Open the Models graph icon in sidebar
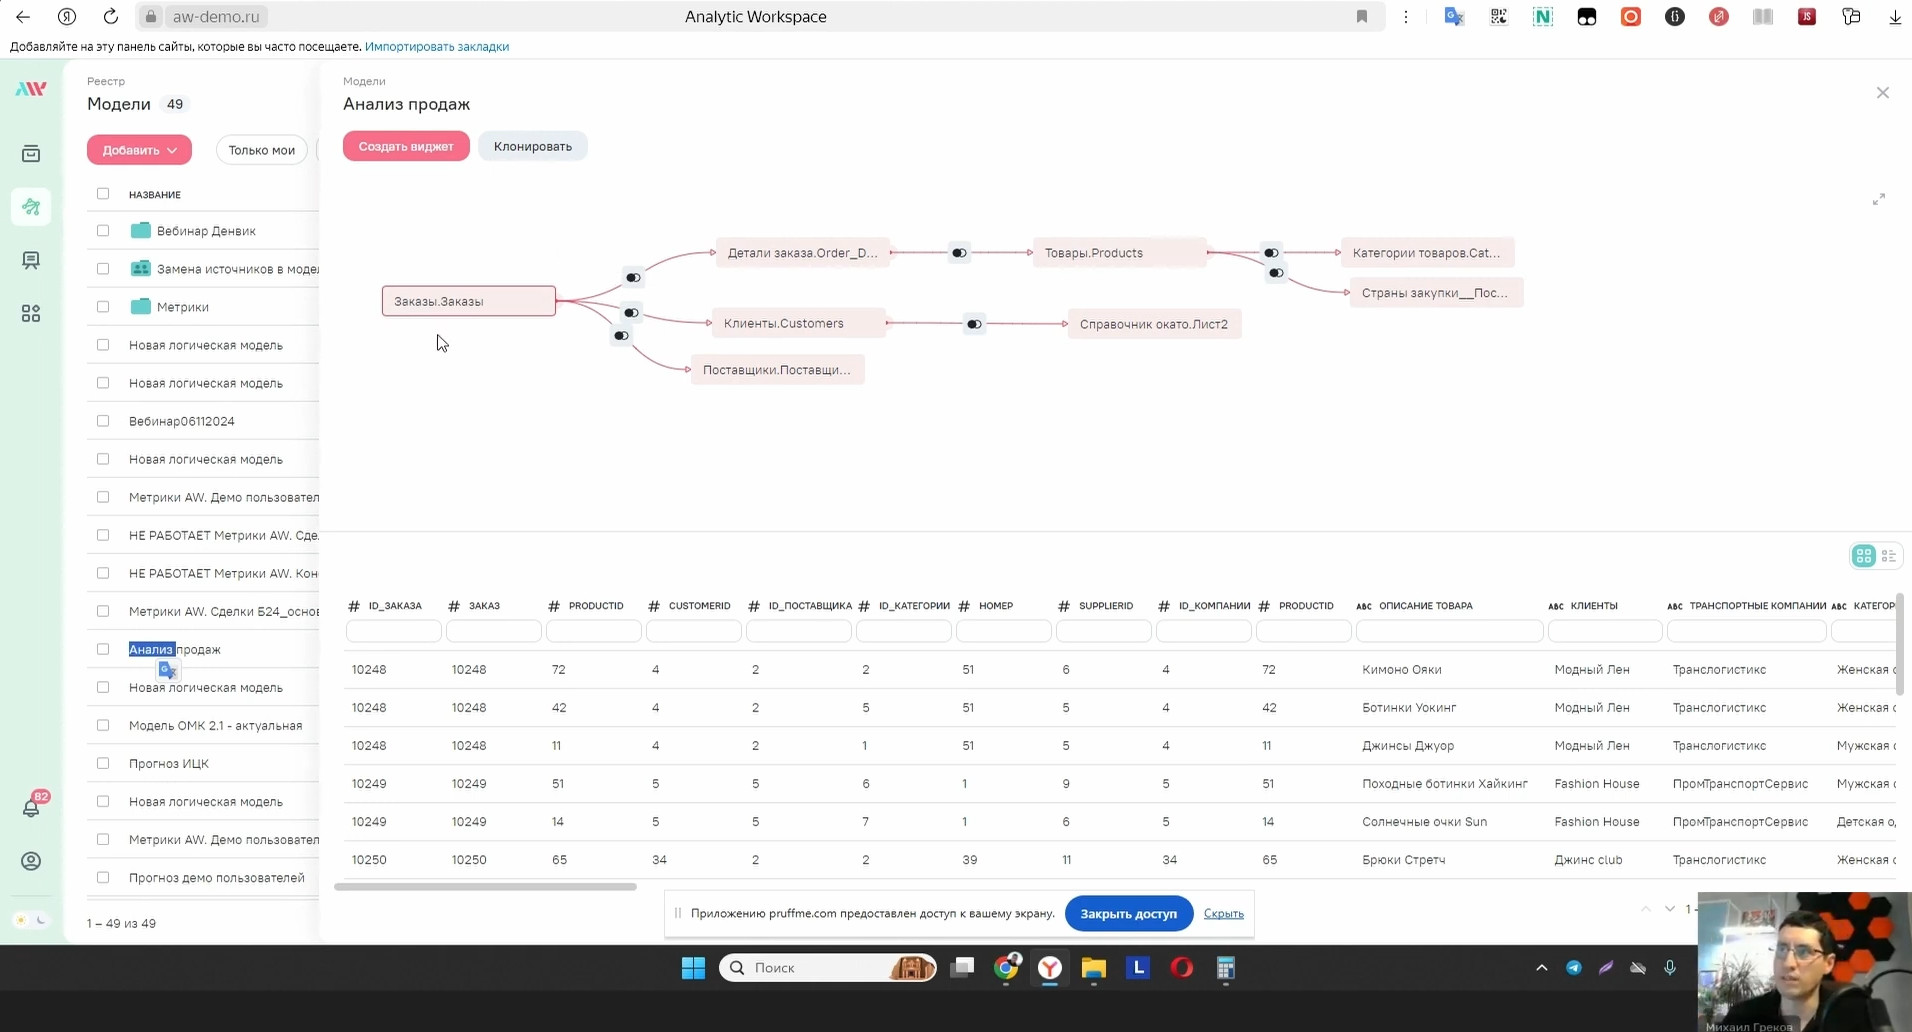 (x=31, y=207)
